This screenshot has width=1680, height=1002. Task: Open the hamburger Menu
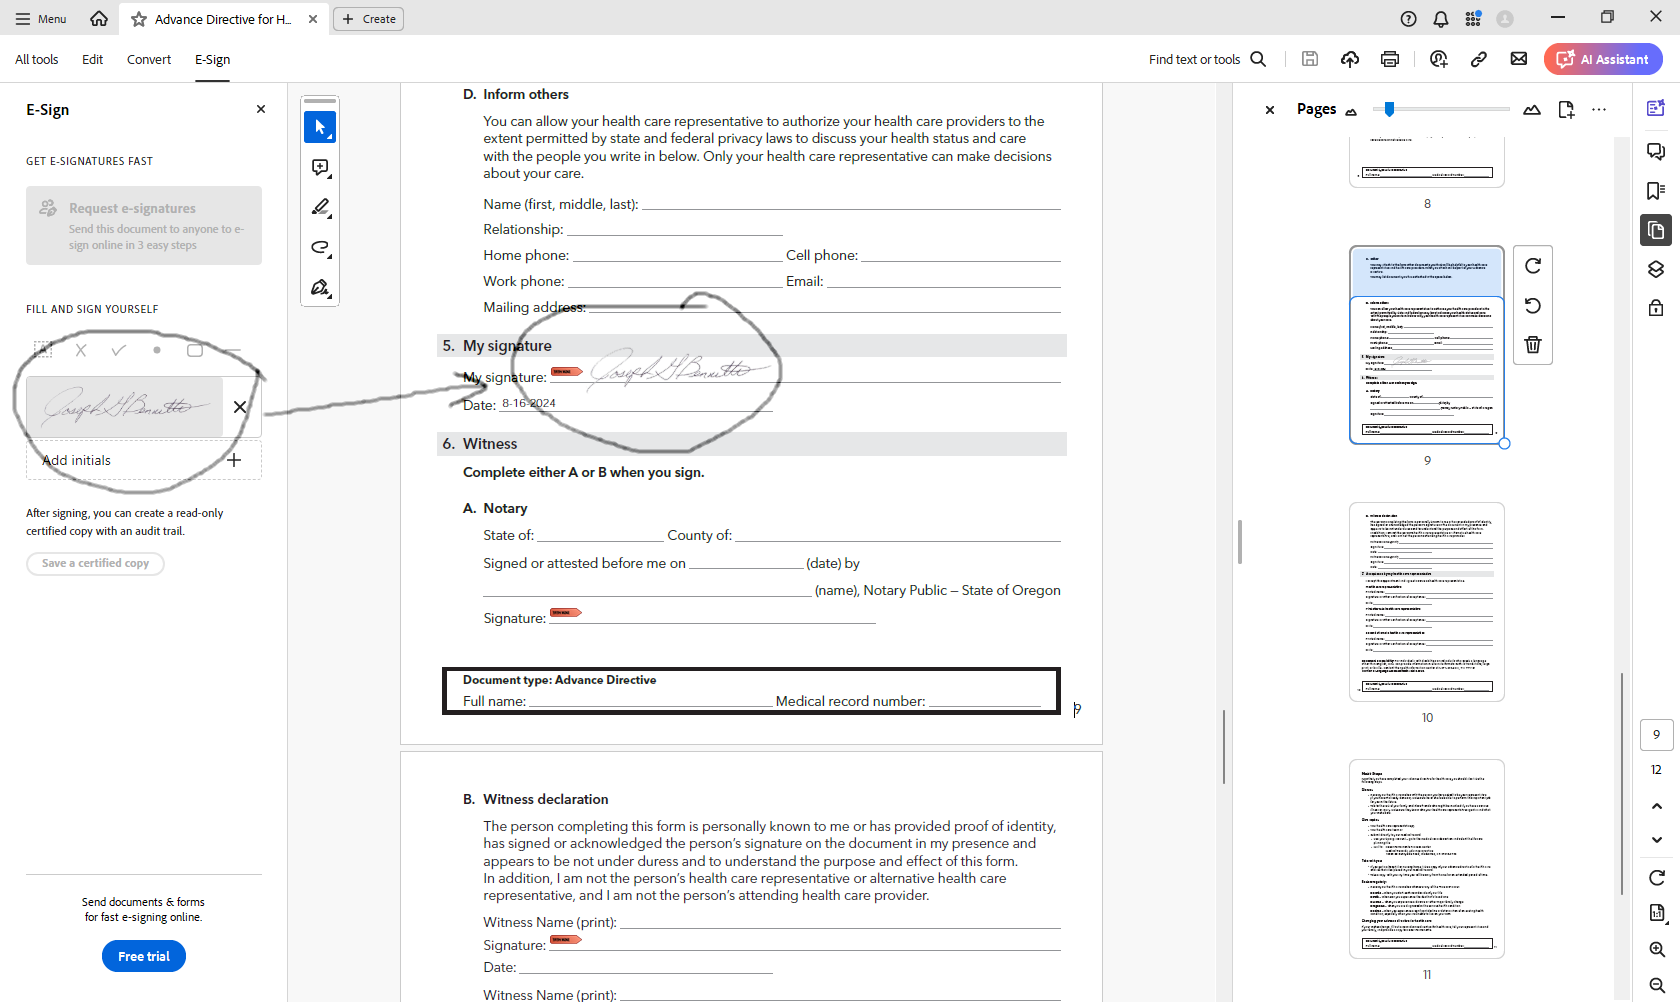pos(40,19)
